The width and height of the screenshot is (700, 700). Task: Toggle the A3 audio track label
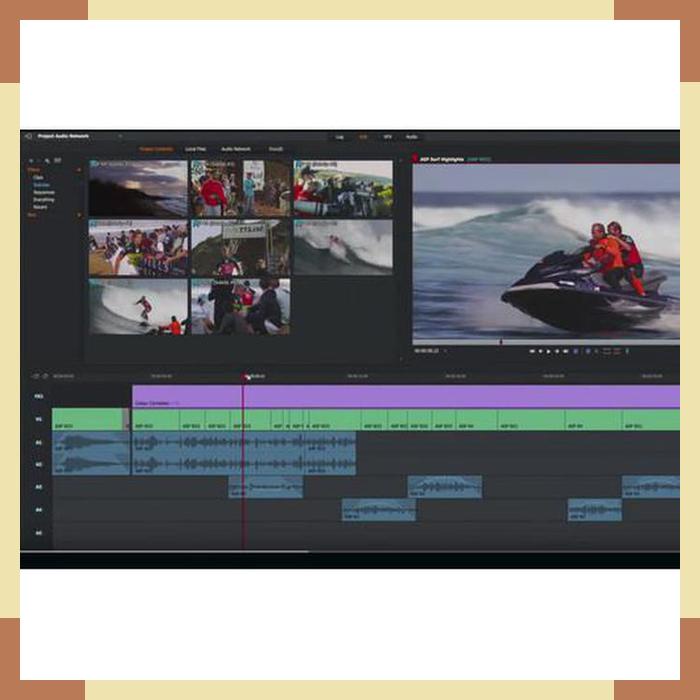pyautogui.click(x=39, y=487)
